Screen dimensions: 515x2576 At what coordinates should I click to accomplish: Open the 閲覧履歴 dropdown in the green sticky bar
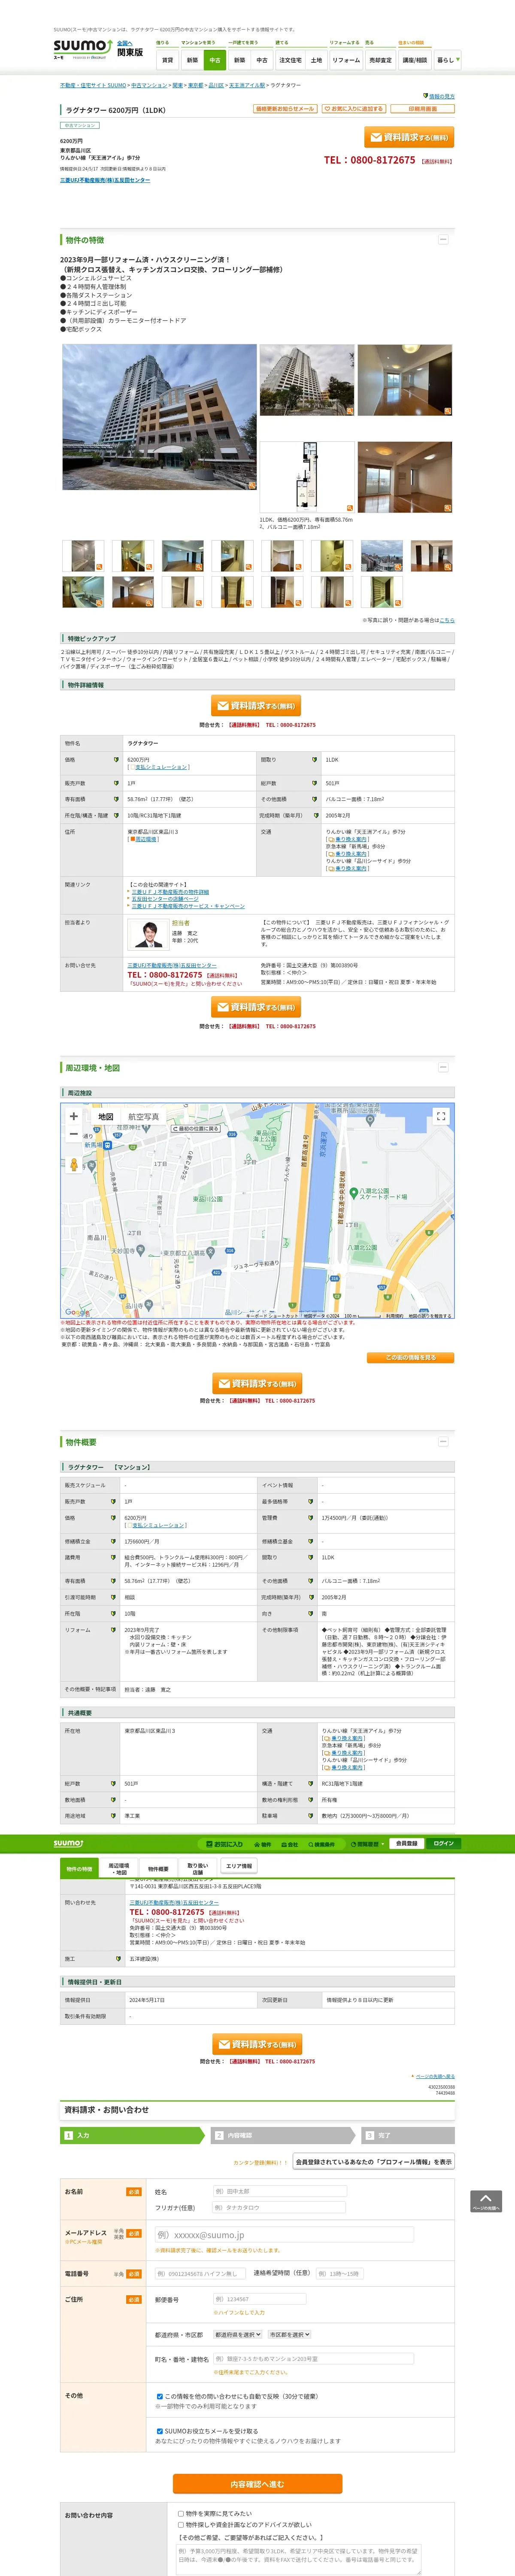[368, 1844]
